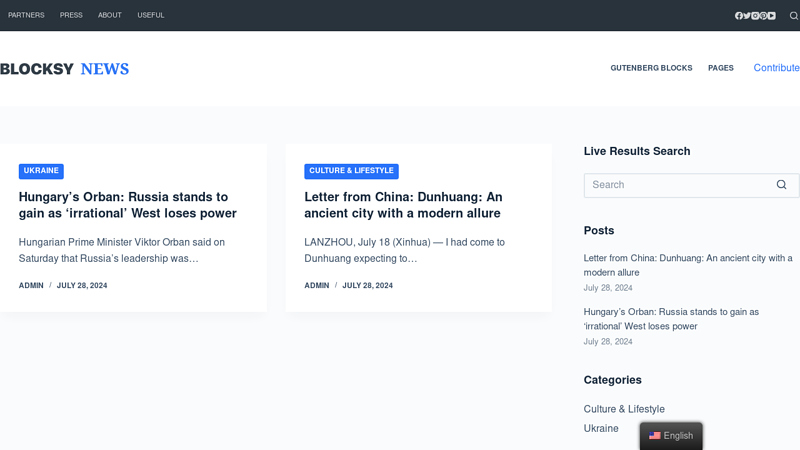
Task: Open the About top menu item
Action: pyautogui.click(x=110, y=15)
